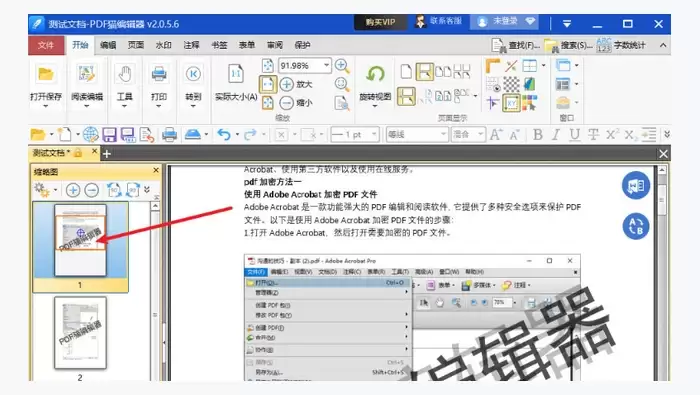This screenshot has height=395, width=700.
Task: Click the magnifier zoom-in tool icon
Action: pos(342,66)
